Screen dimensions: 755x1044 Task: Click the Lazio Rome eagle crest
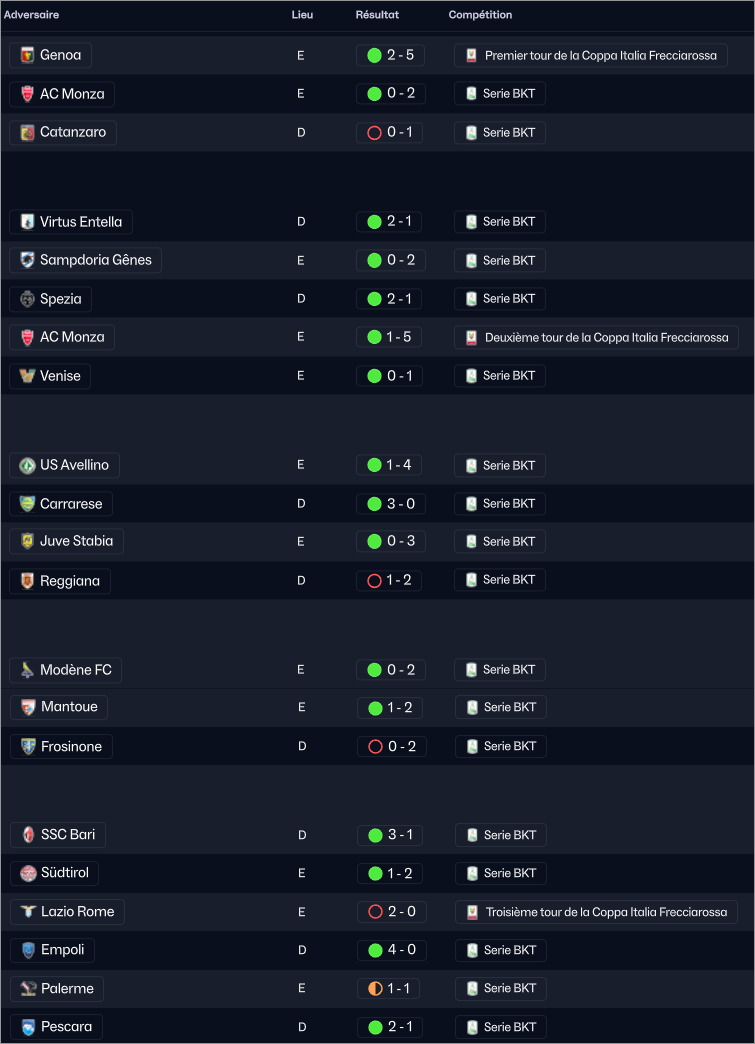click(x=28, y=912)
